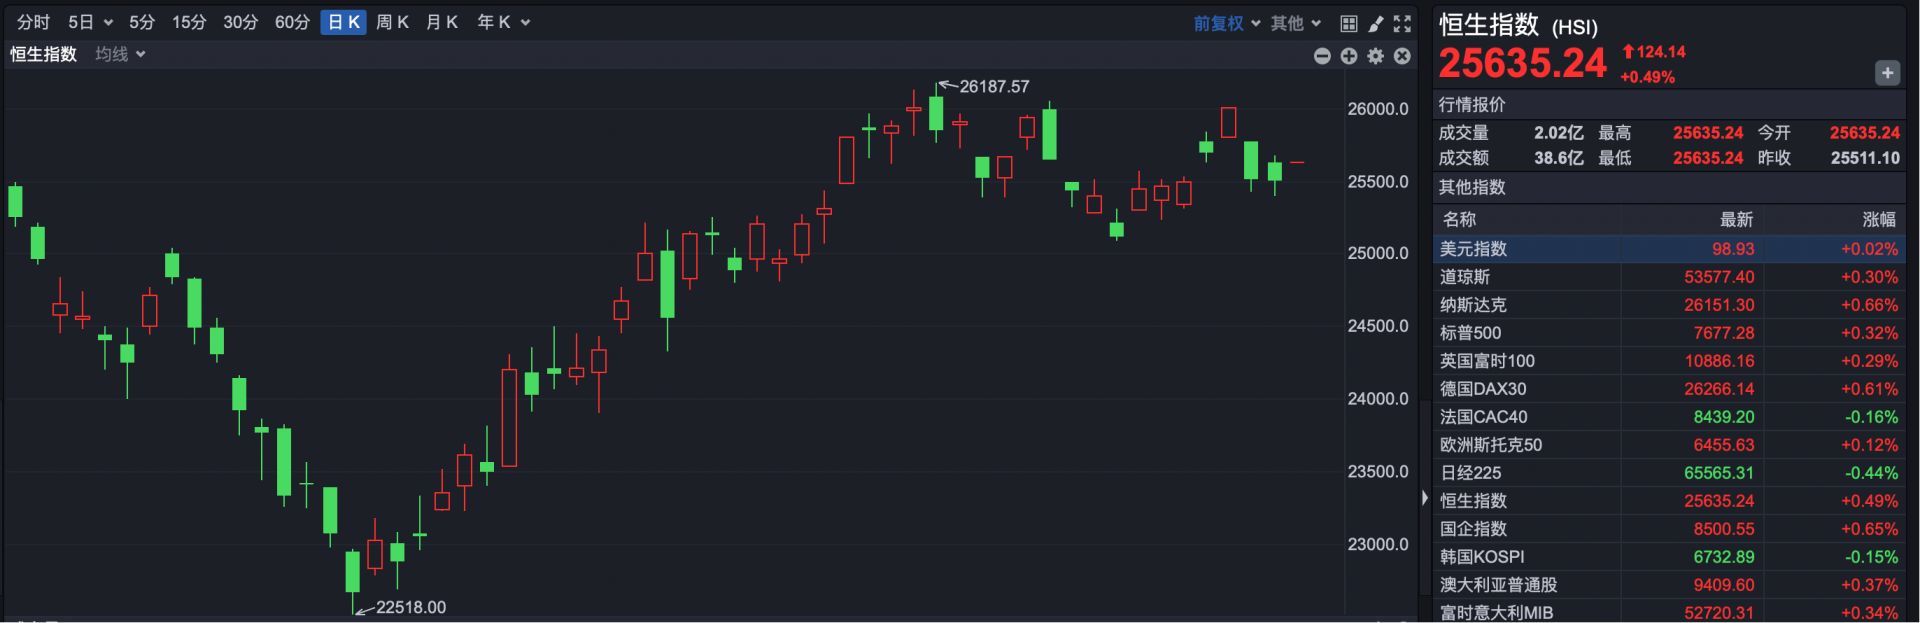1920x623 pixels.
Task: Click the 23000.0 price axis label
Action: pos(1377,545)
